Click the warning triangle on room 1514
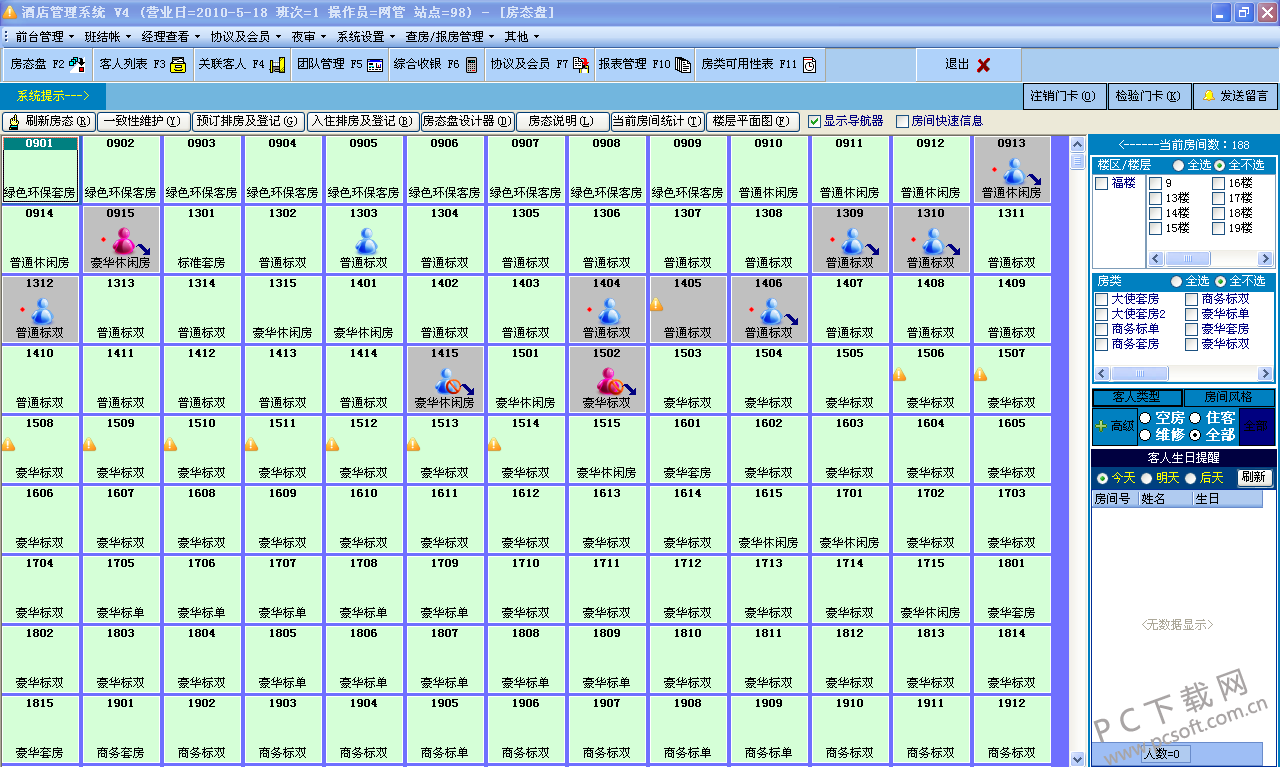Image resolution: width=1280 pixels, height=767 pixels. [x=495, y=445]
